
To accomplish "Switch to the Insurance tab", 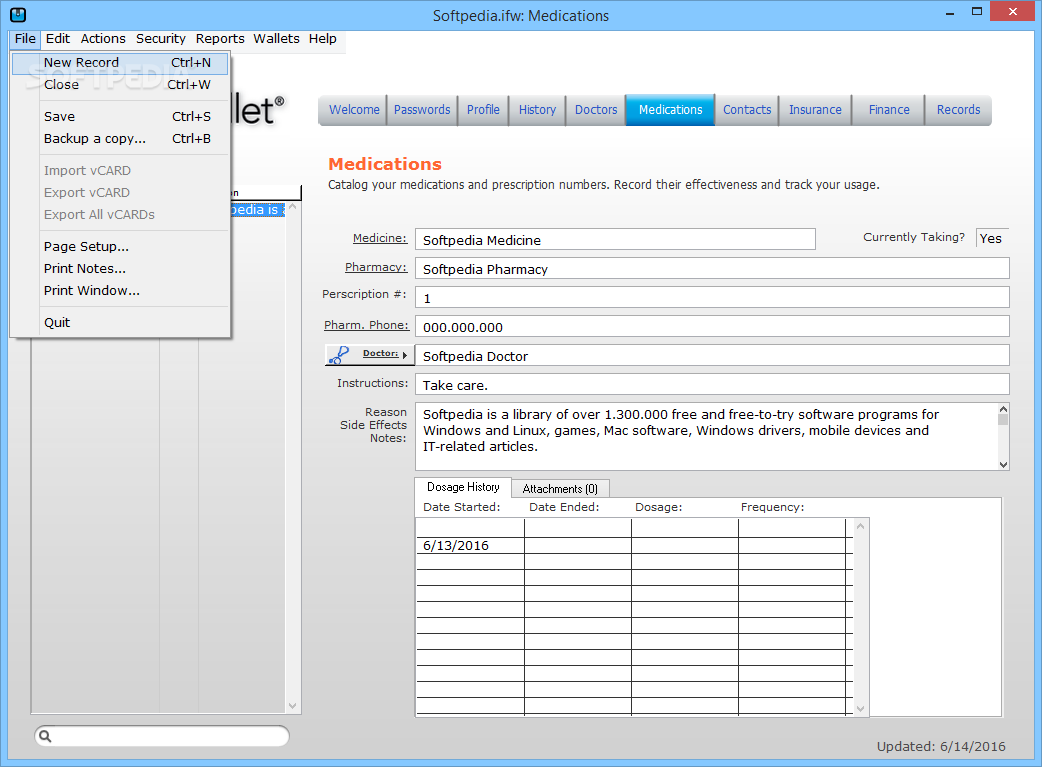I will click(x=815, y=110).
